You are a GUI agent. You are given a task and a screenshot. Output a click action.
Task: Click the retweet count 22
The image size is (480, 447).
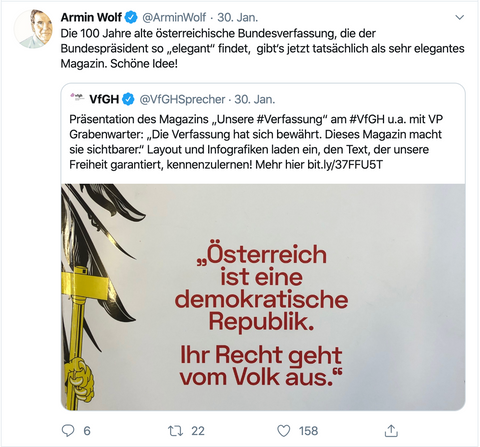(198, 431)
